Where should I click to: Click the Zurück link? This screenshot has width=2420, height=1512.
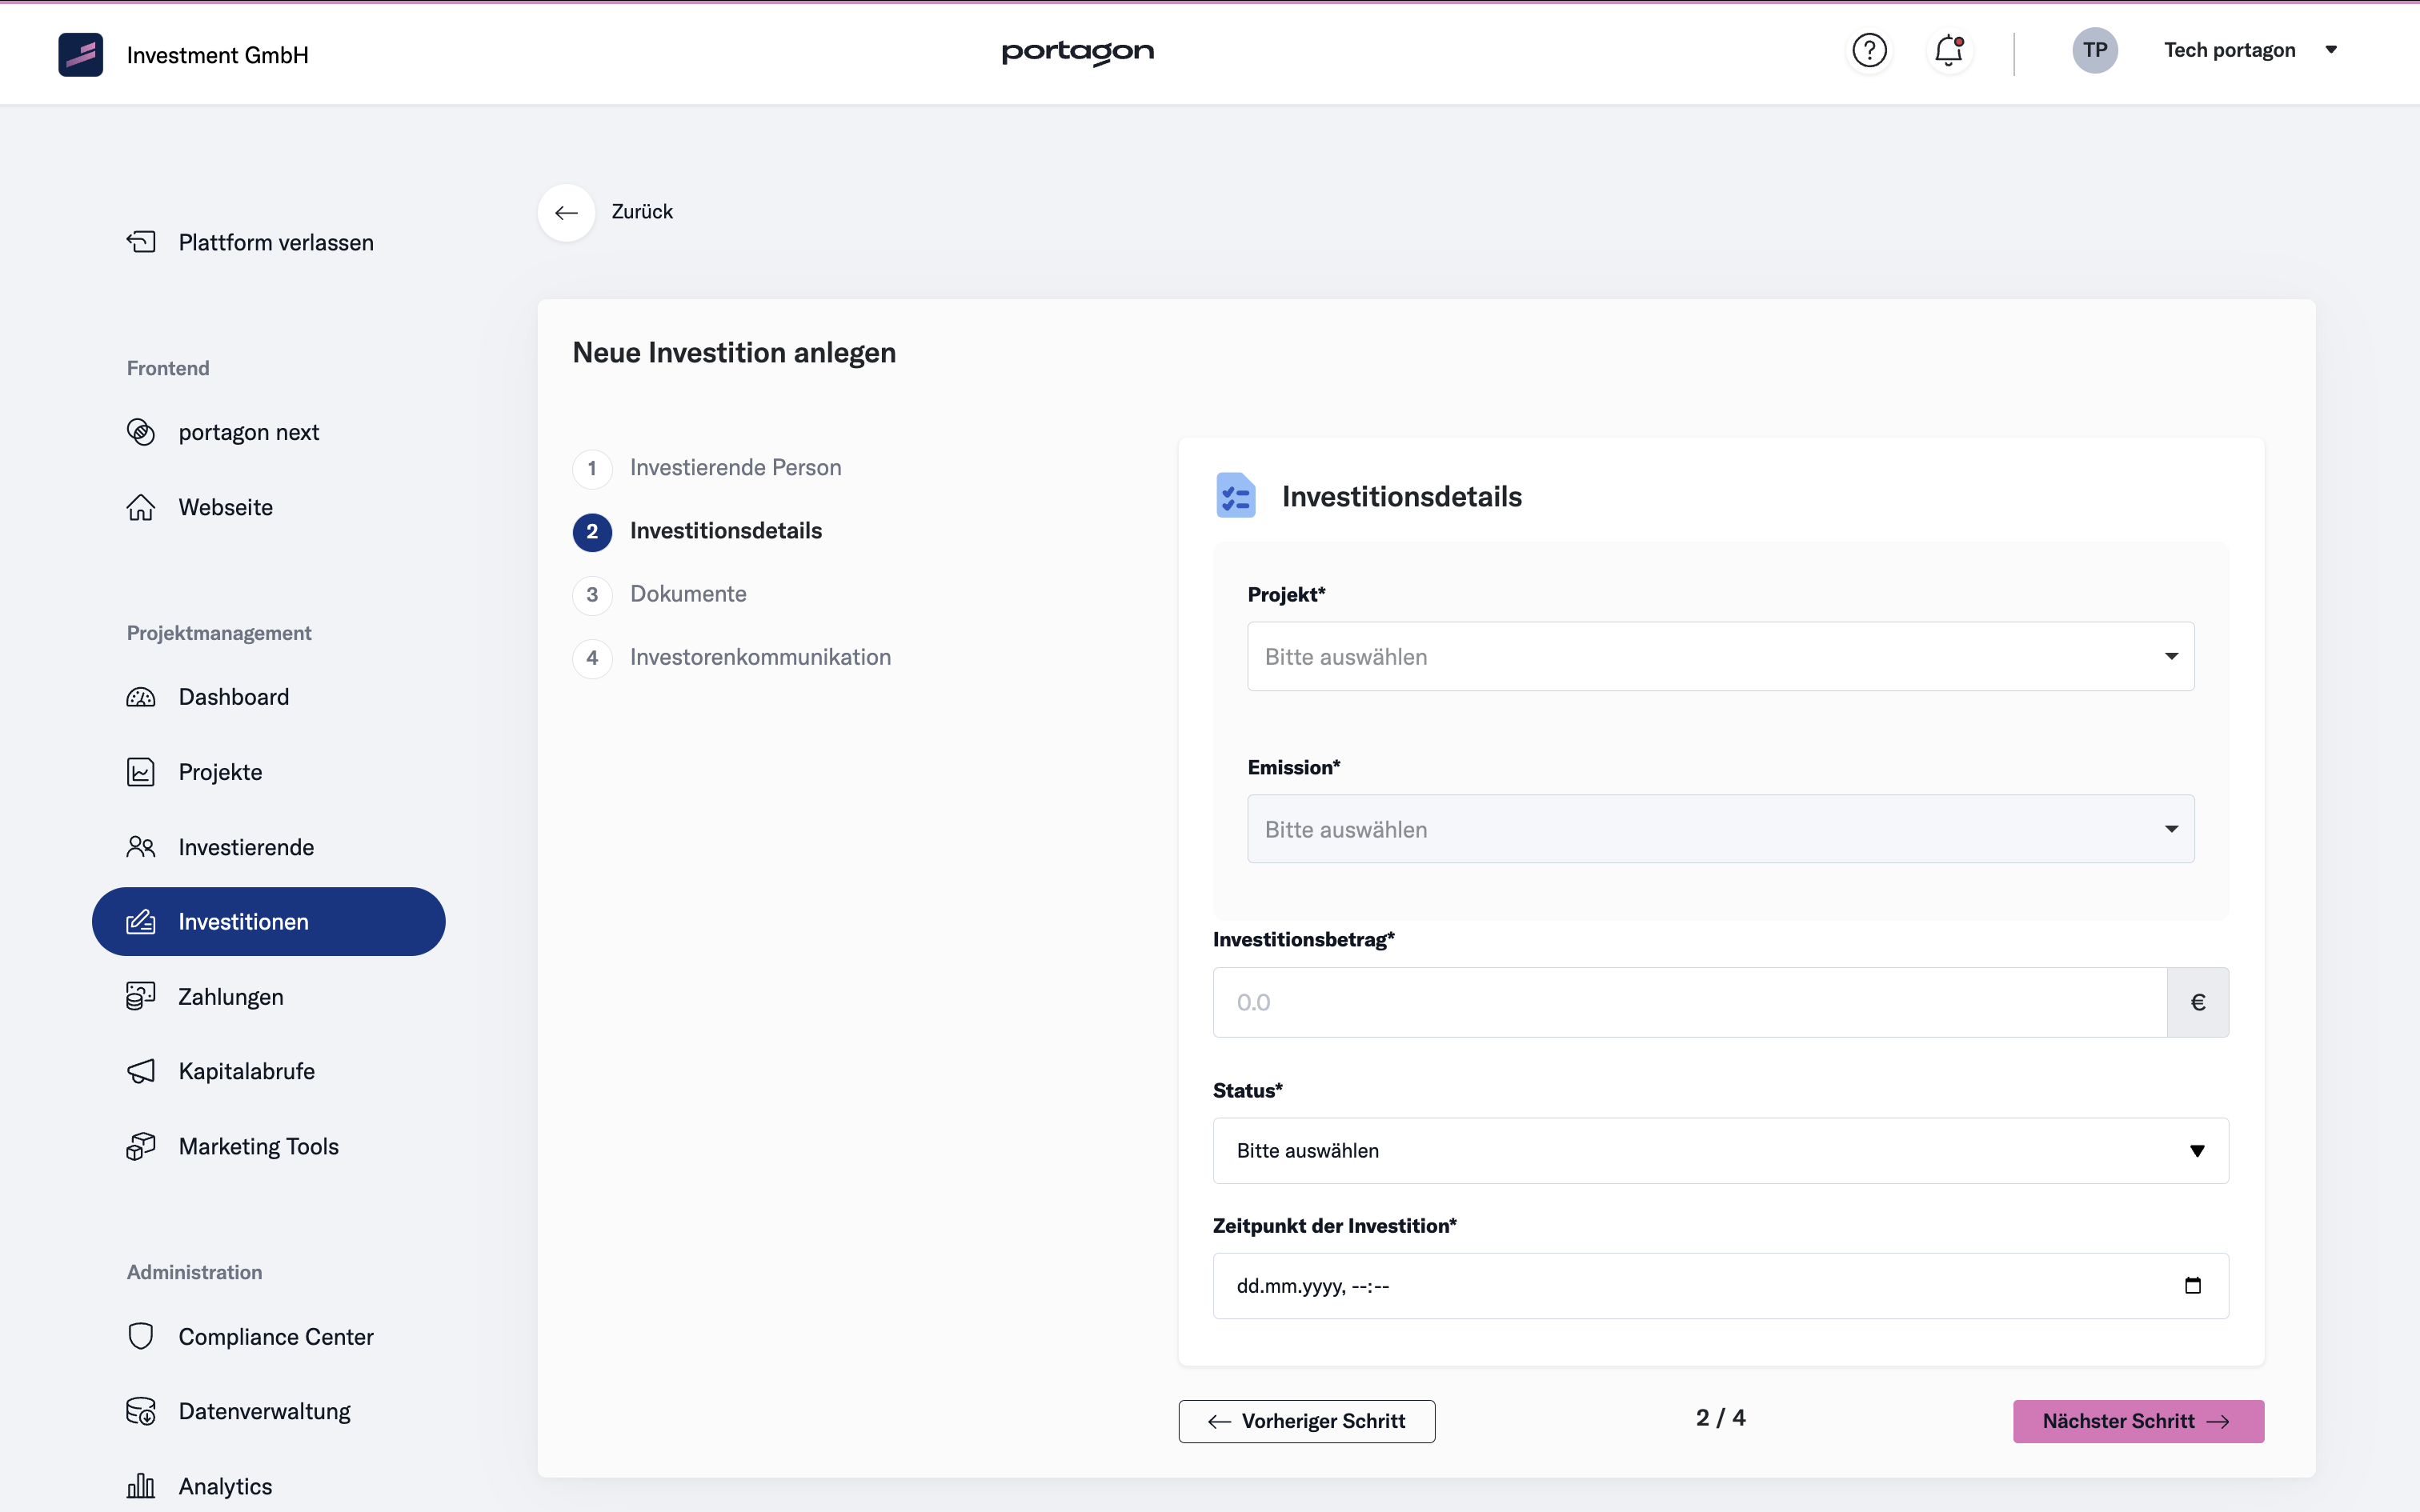coord(642,212)
